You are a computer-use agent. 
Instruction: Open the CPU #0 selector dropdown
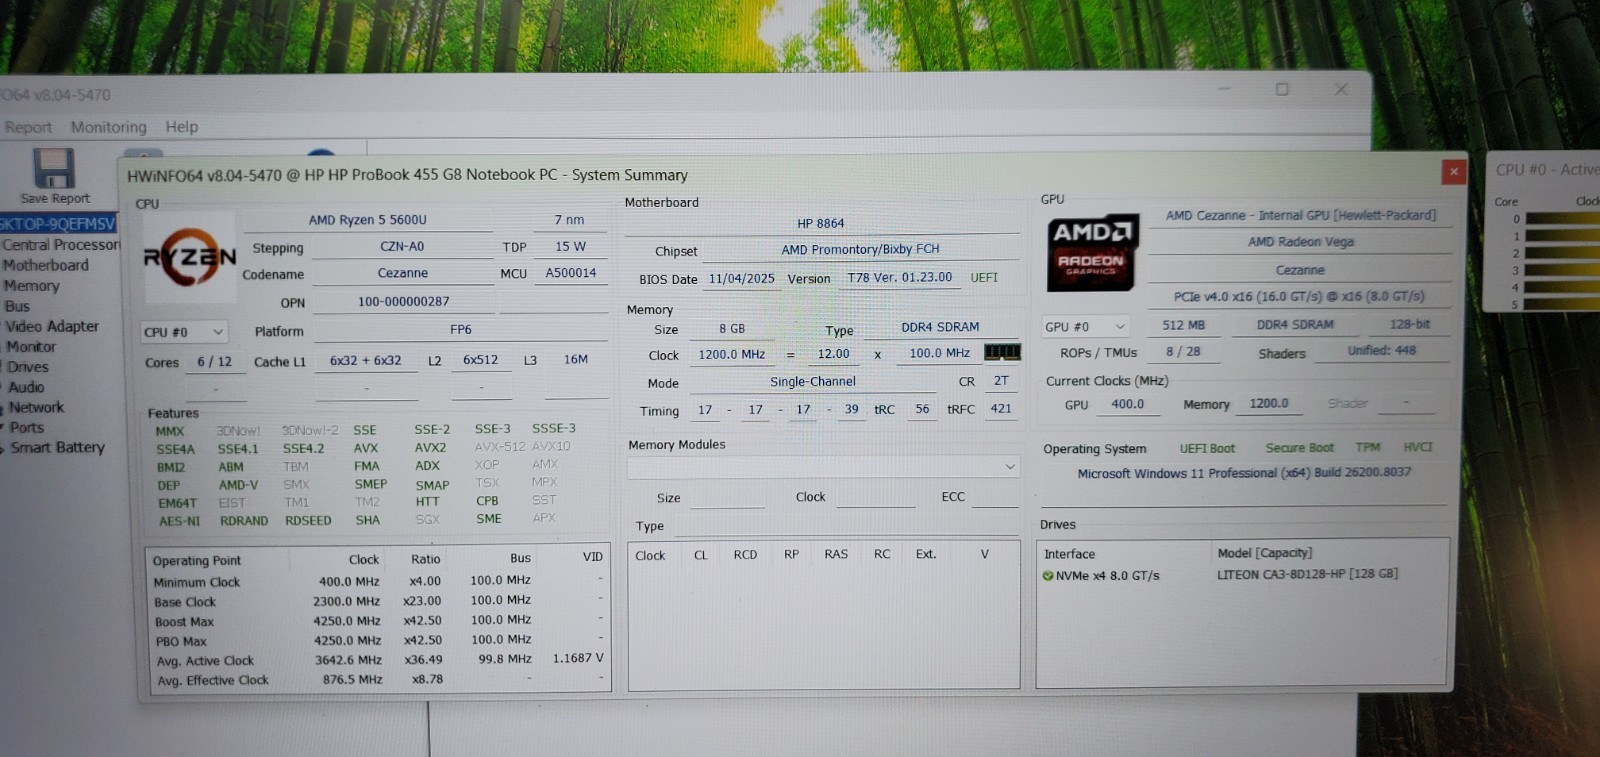pos(185,332)
